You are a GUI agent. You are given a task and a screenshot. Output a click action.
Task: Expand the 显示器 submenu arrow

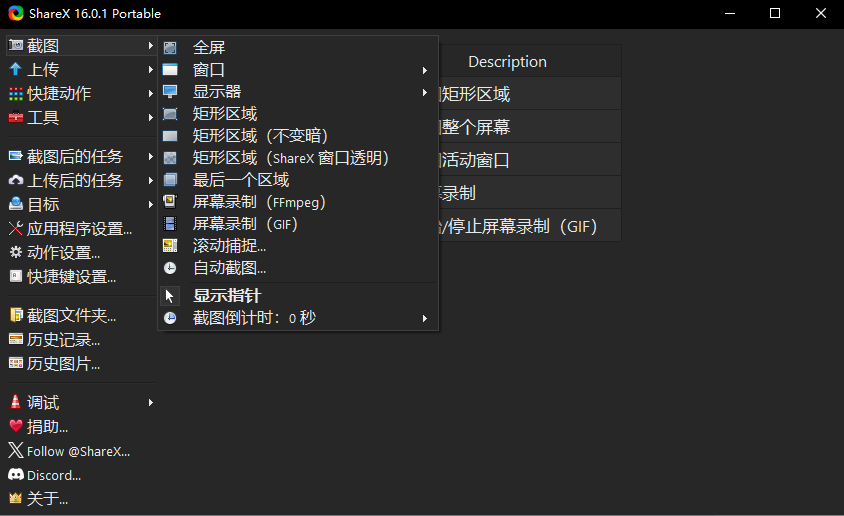click(x=425, y=93)
